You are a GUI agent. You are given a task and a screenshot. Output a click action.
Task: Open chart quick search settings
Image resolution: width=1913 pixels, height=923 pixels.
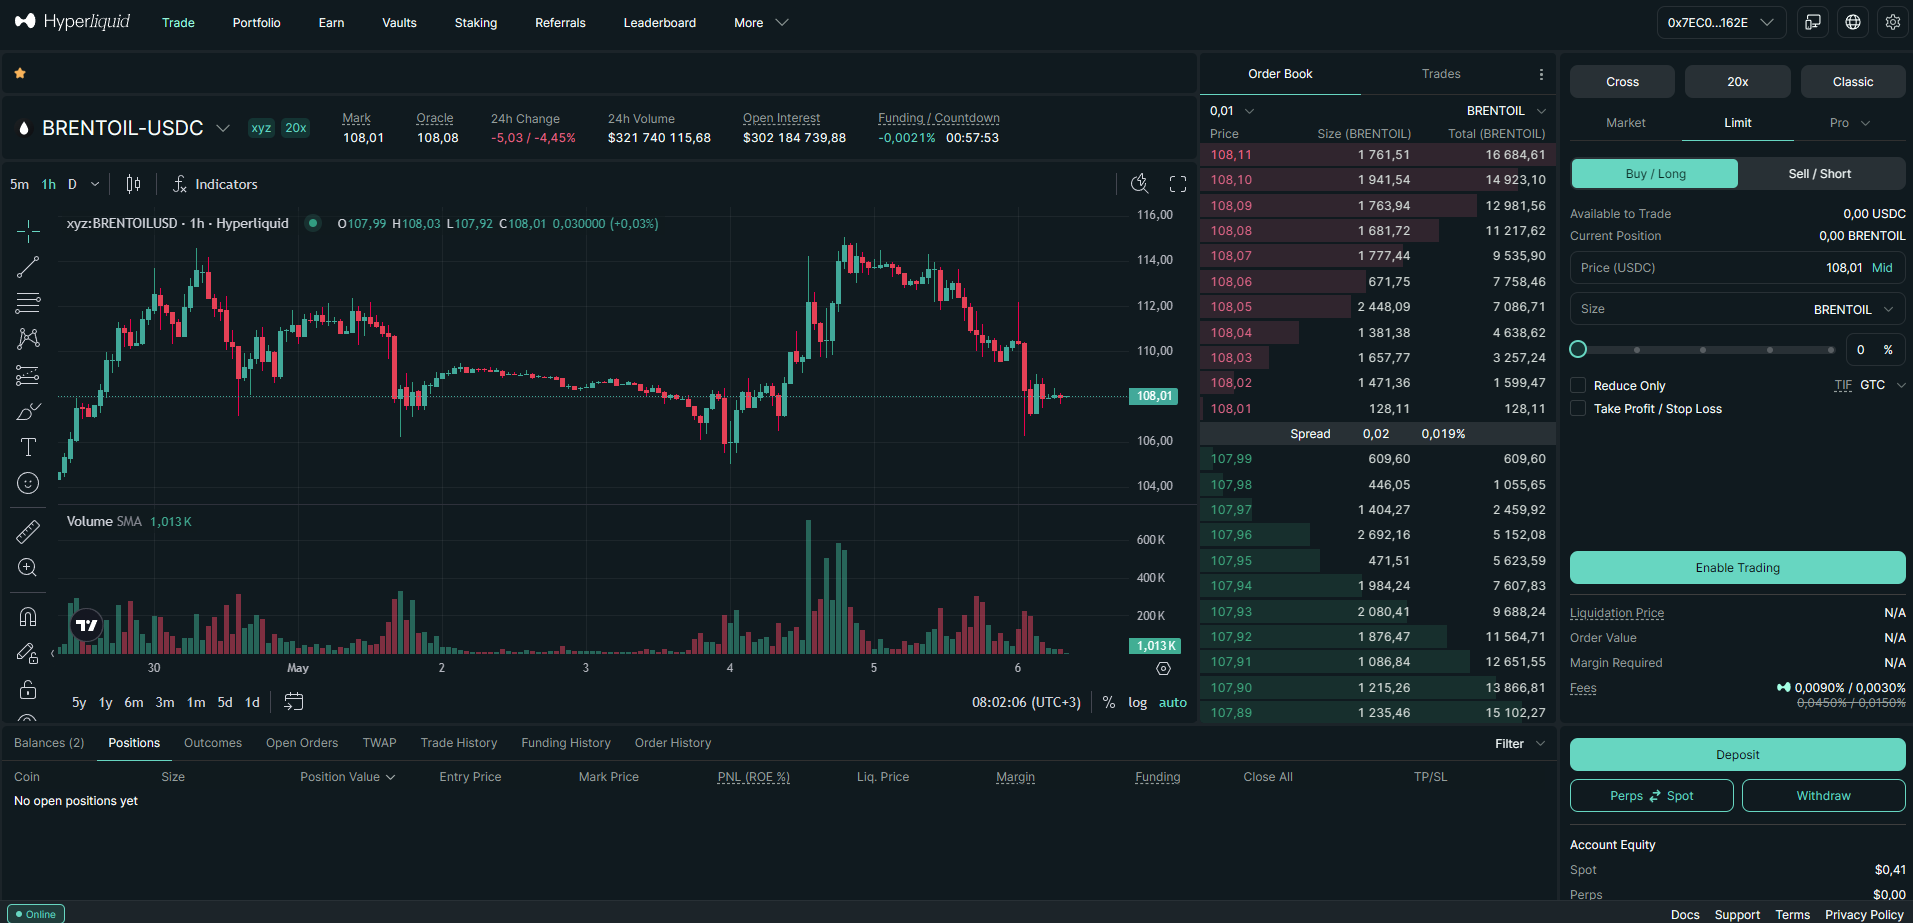(x=1139, y=183)
